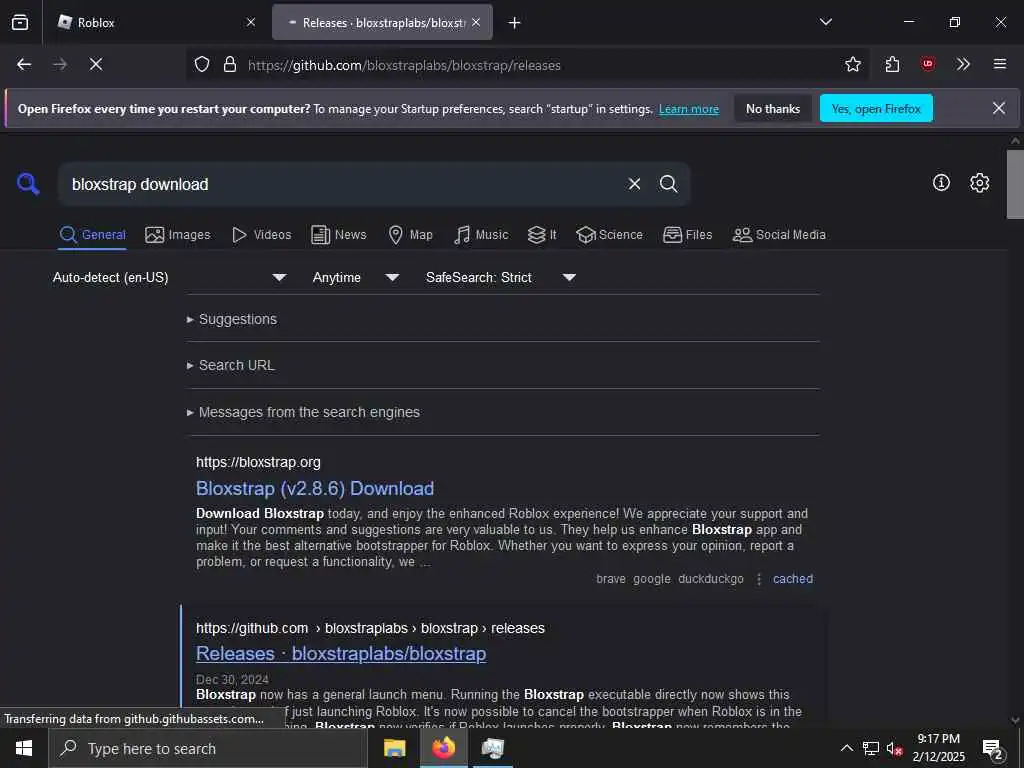Follow the Learn more link
This screenshot has height=768, width=1024.
(689, 109)
